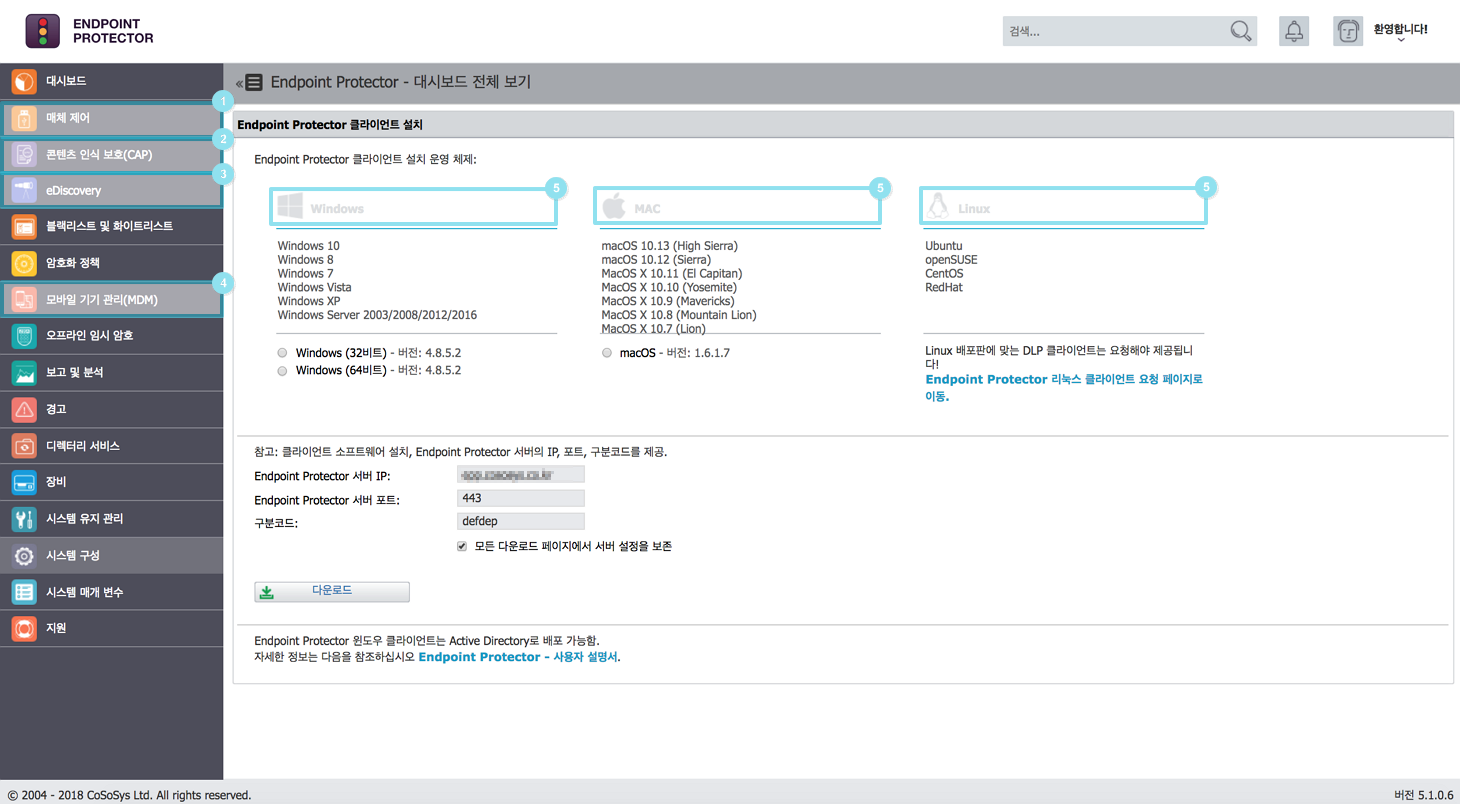Click the 서버 IP input field
Screen dimensions: 1460x804
pos(520,475)
